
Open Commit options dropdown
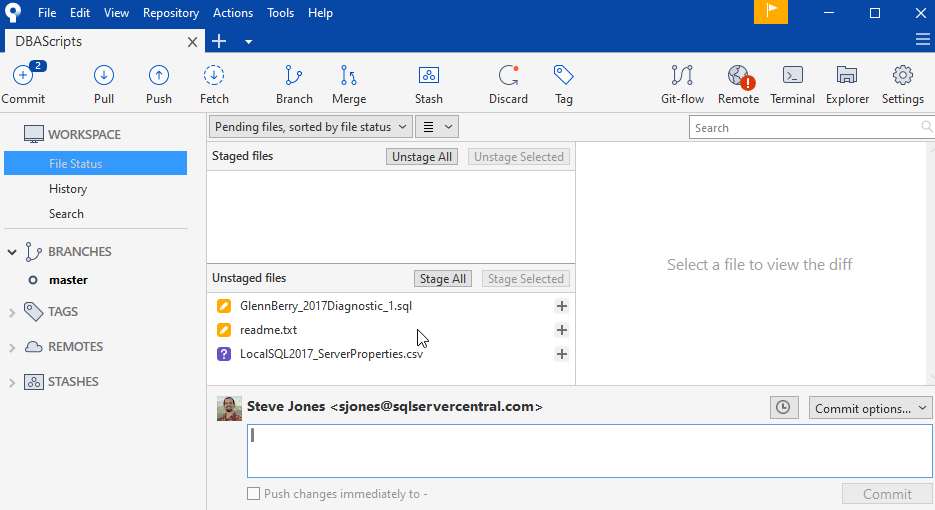coord(870,408)
